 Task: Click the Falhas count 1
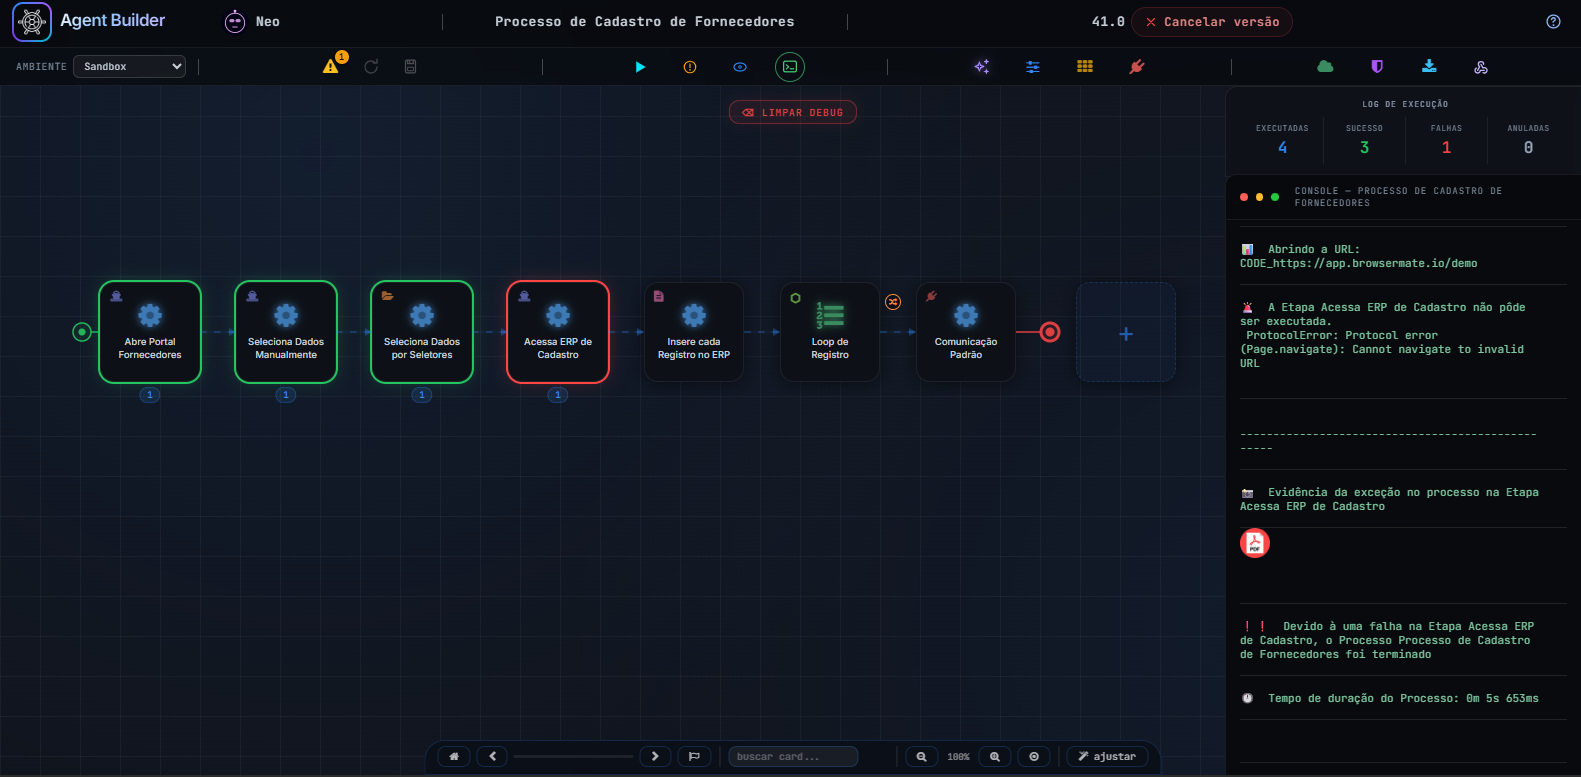pos(1446,147)
